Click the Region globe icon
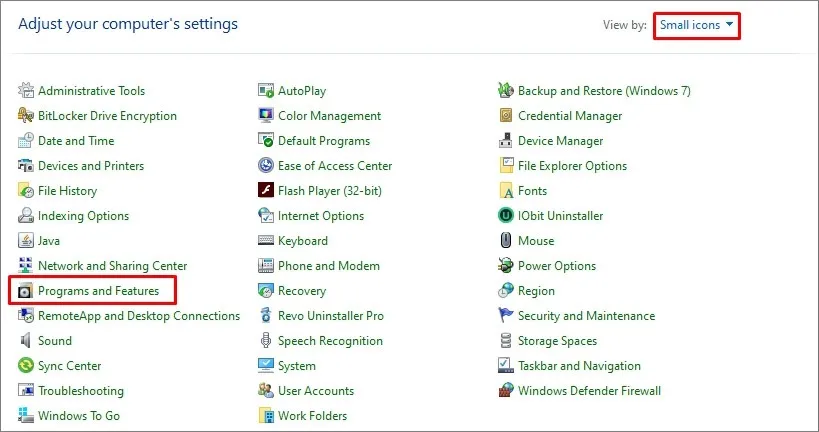This screenshot has width=819, height=432. [x=506, y=291]
